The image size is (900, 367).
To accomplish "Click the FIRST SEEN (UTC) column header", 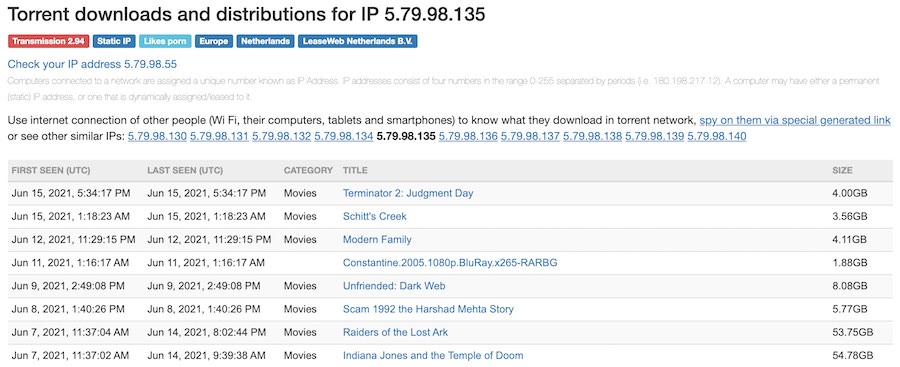I will click(51, 171).
